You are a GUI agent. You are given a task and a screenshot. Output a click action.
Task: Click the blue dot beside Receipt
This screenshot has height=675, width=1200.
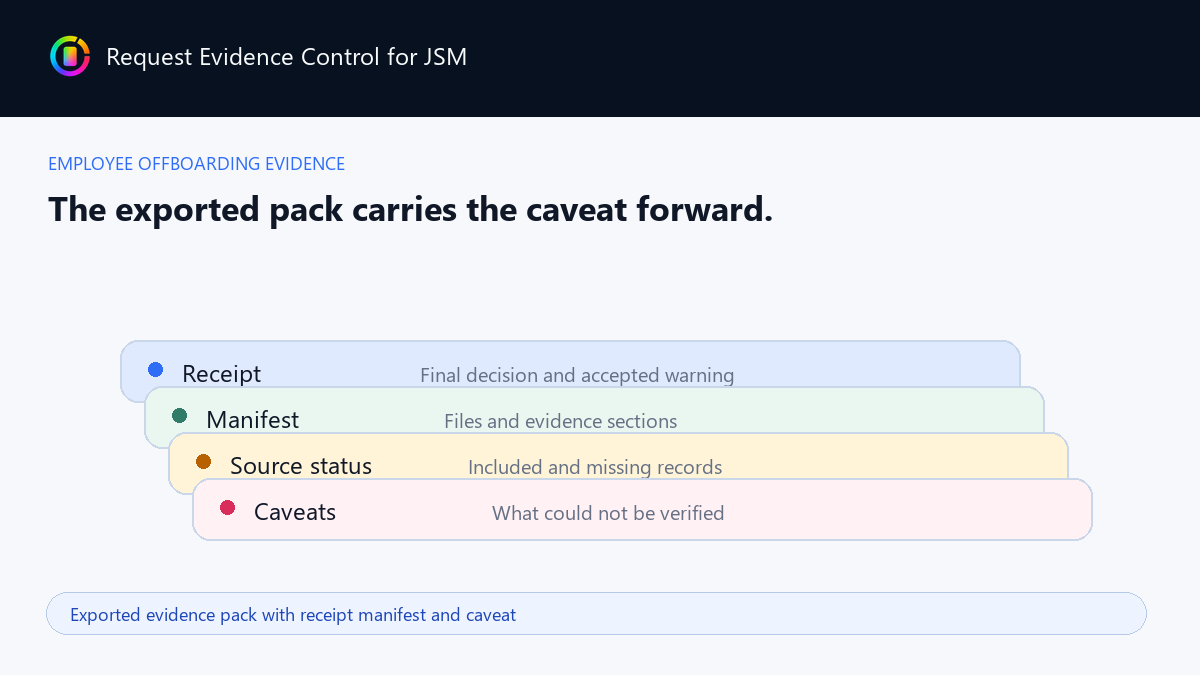click(156, 369)
